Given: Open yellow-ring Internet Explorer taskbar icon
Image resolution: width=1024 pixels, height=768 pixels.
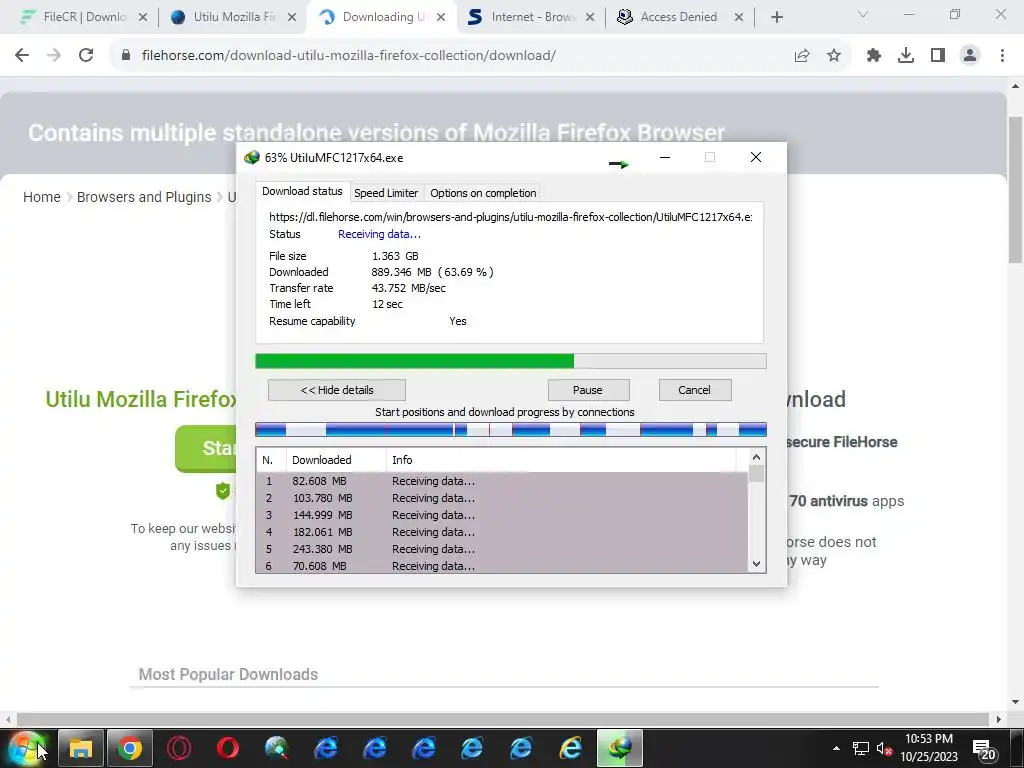Looking at the screenshot, I should tap(570, 748).
